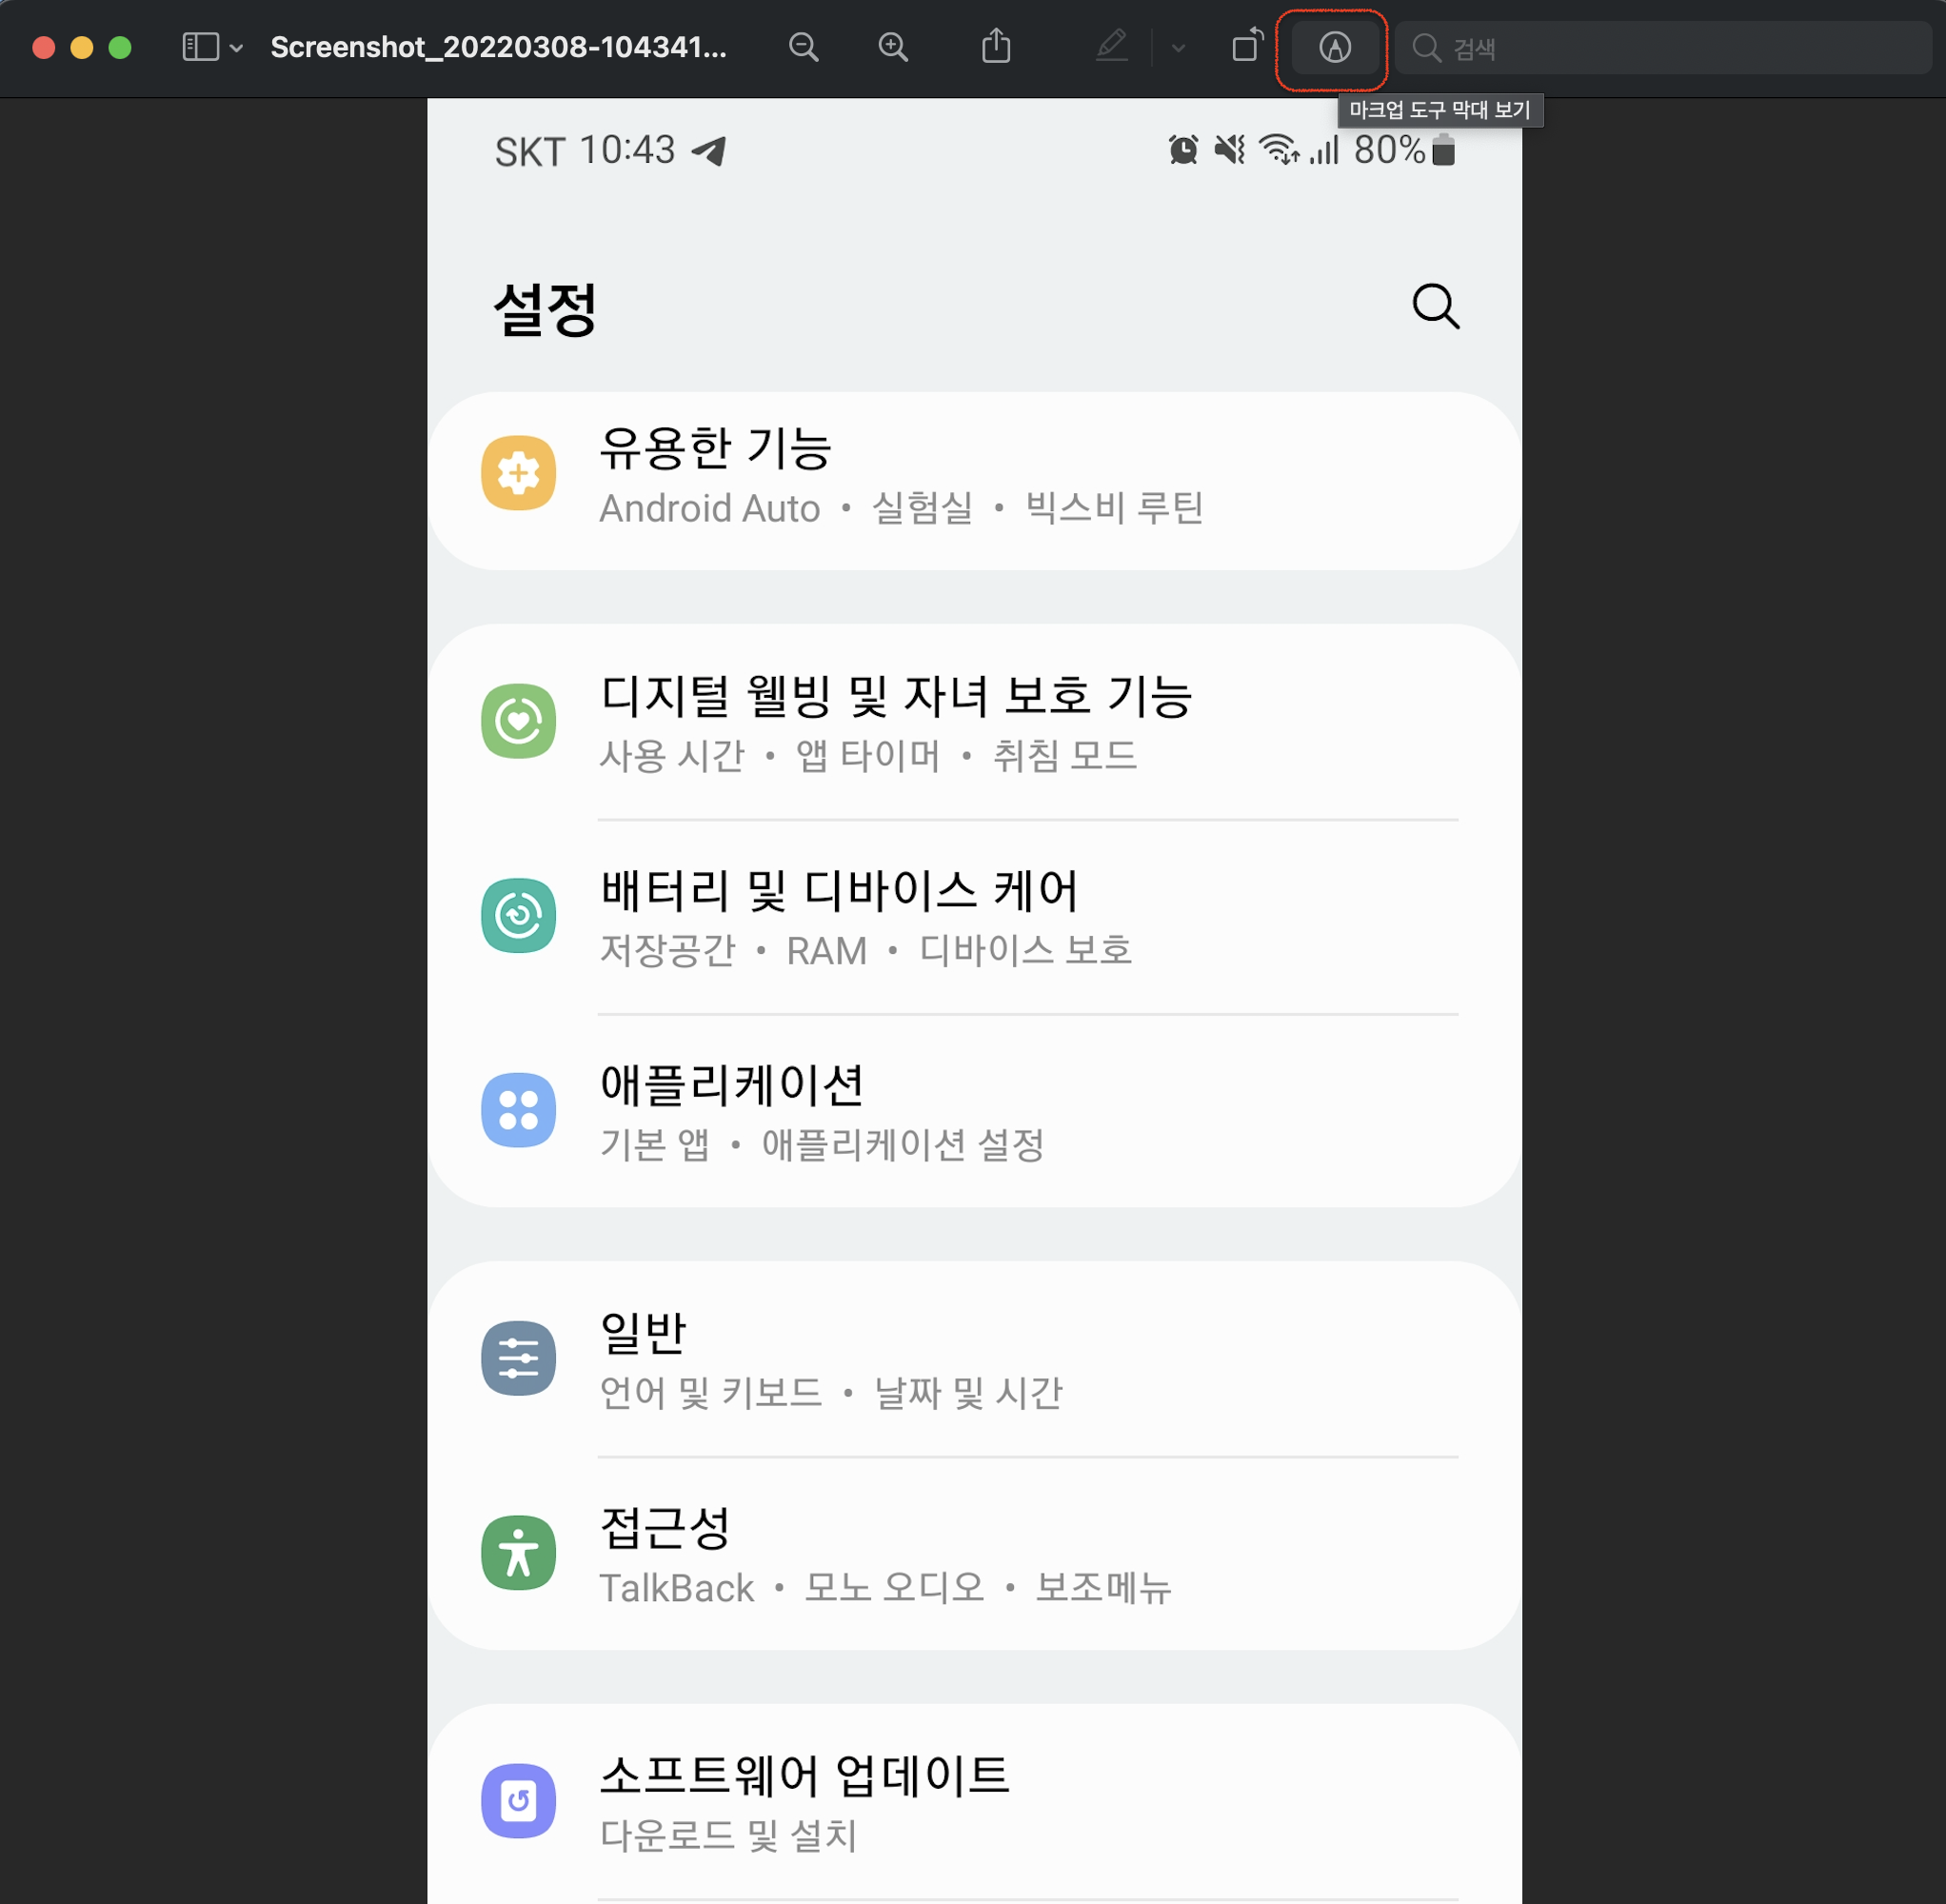Open highlight color dropdown arrow

pos(1178,48)
